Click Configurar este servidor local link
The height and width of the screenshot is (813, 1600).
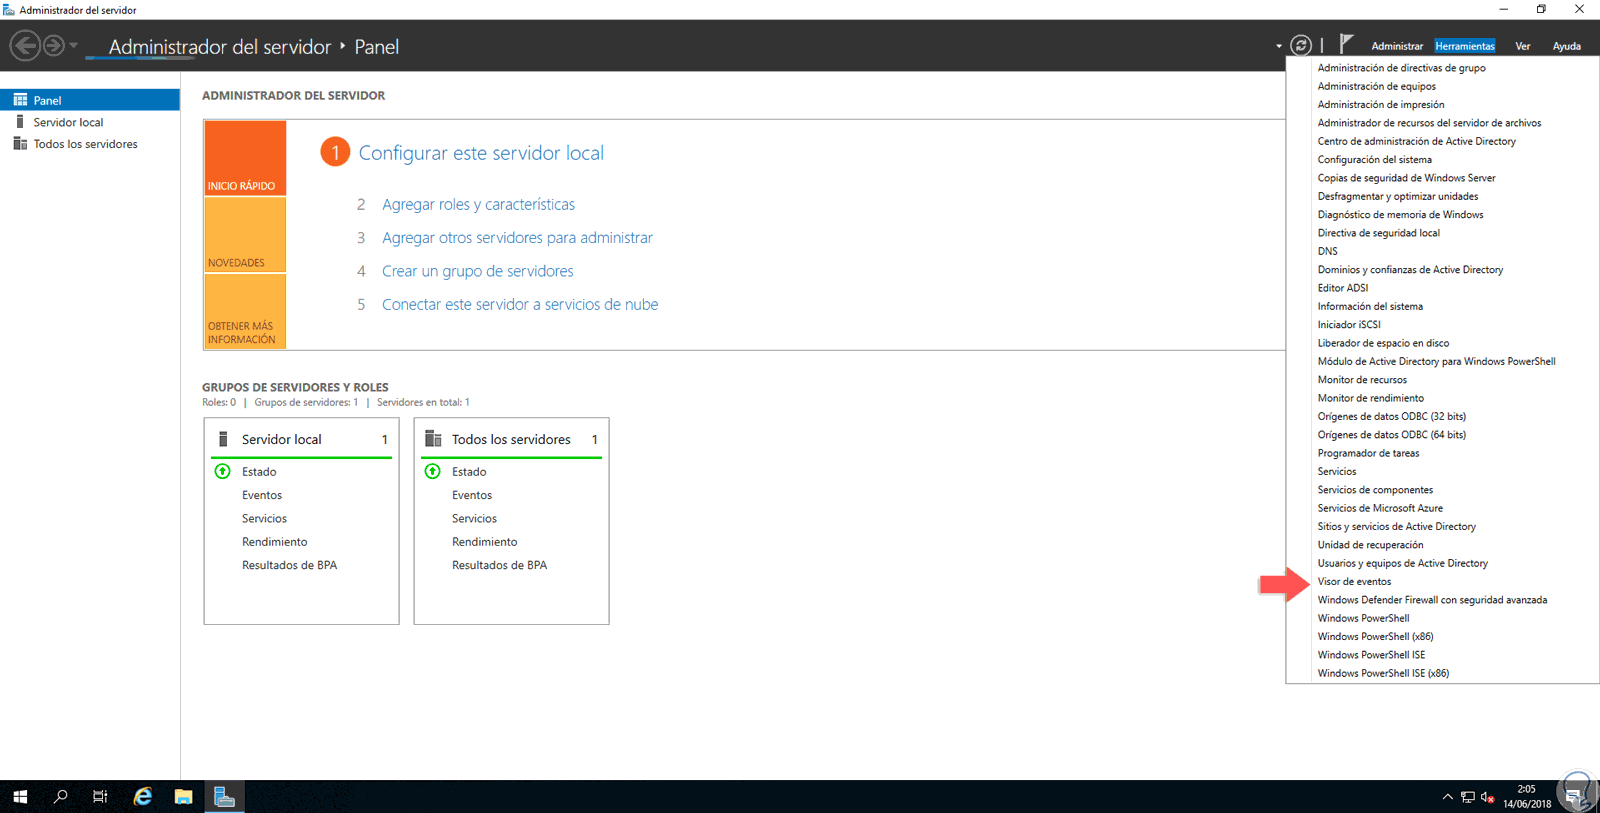(481, 153)
